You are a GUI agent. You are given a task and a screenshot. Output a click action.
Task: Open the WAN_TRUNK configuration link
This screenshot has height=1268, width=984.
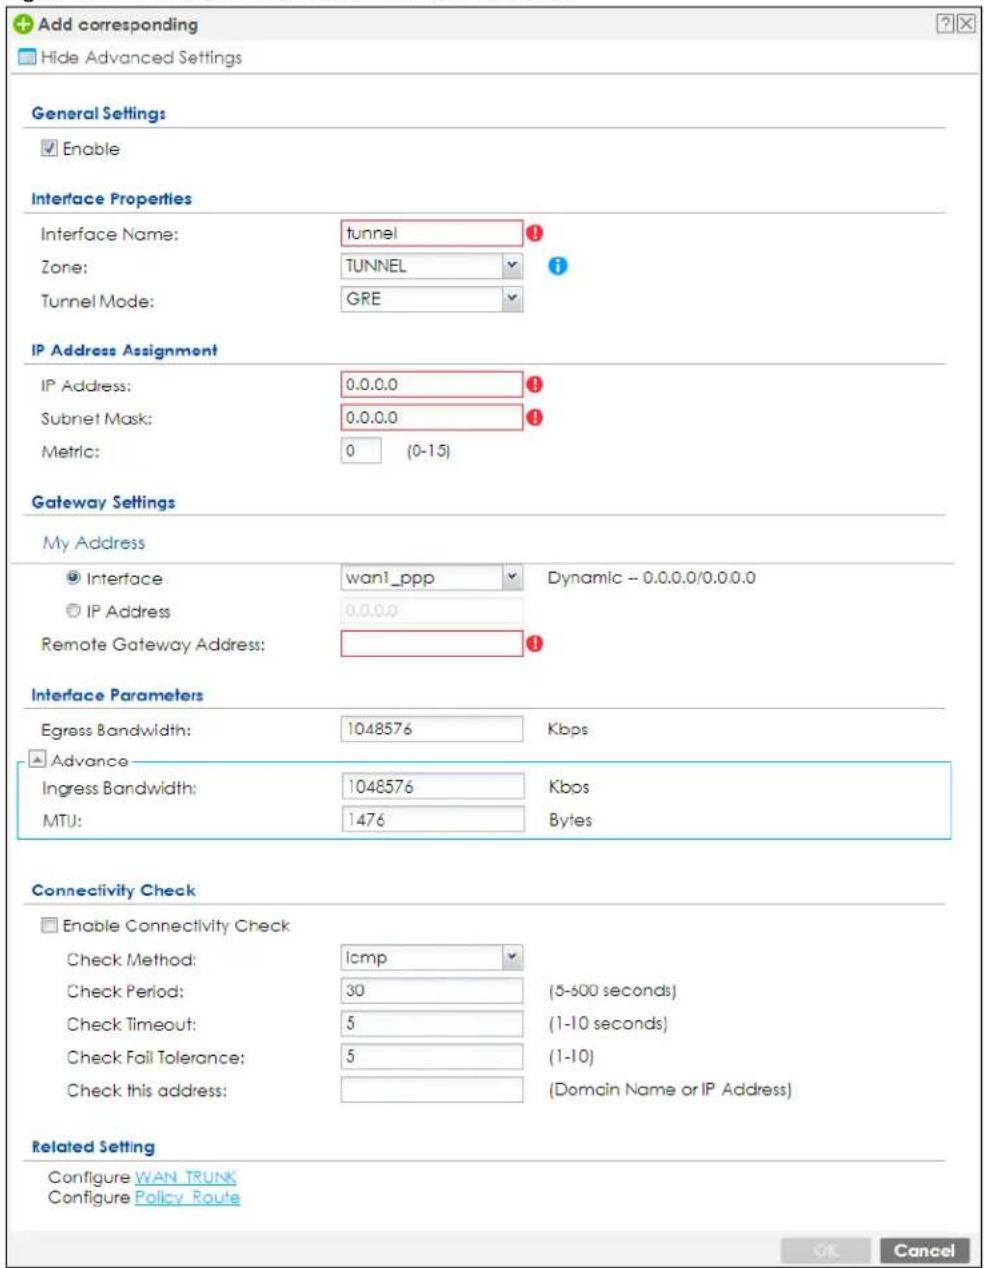(185, 1178)
